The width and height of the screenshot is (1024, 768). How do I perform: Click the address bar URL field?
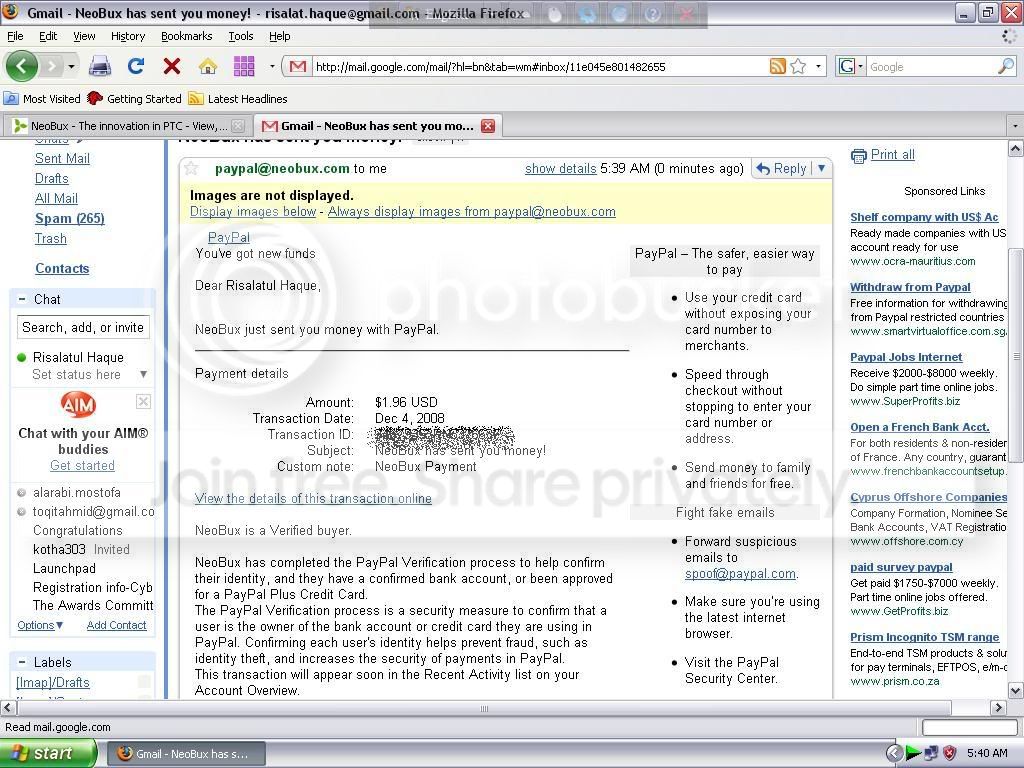[539, 67]
